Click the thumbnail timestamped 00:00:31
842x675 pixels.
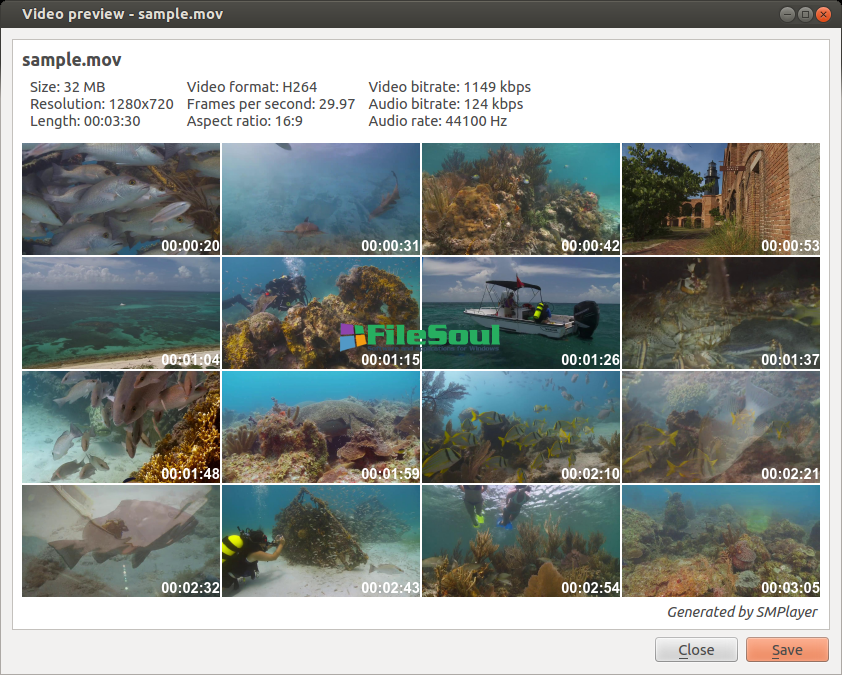[x=320, y=199]
